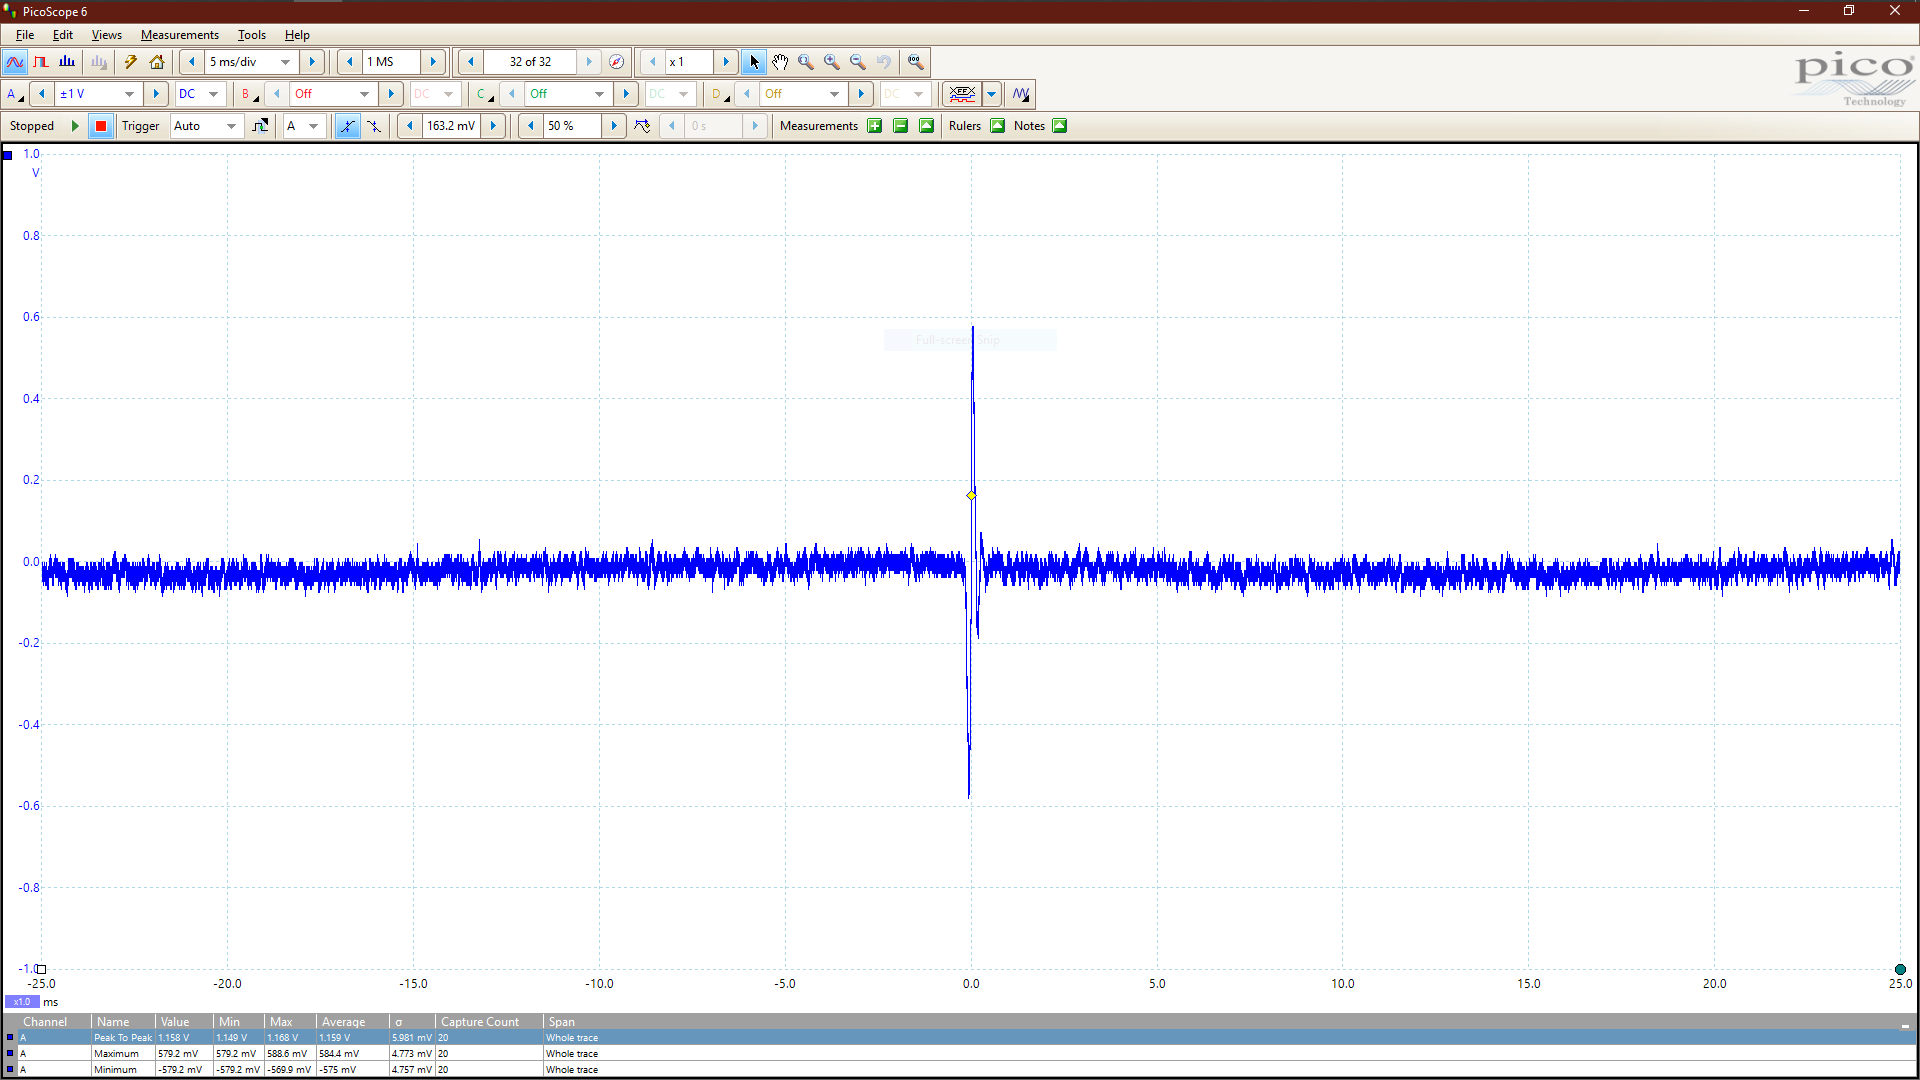Increase trigger threshold 163.2 mV

click(493, 126)
